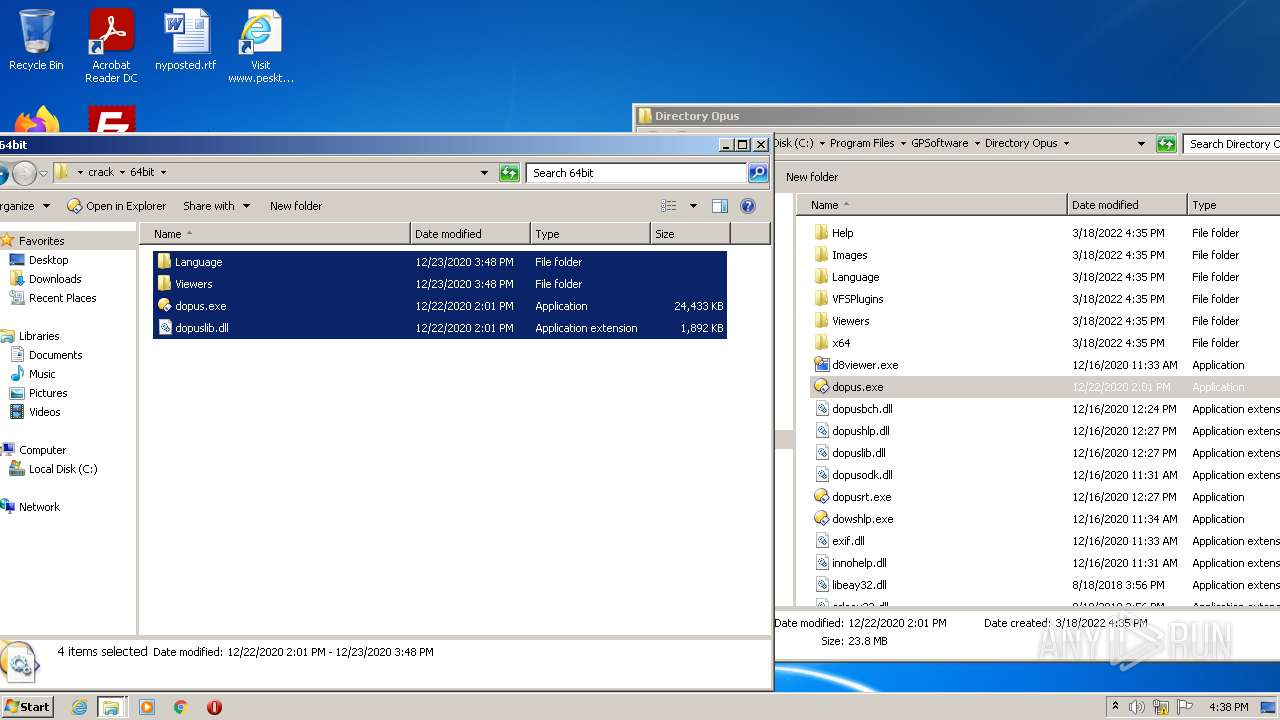Click the Action Center flag tray icon
This screenshot has height=720, width=1280.
coord(1185,707)
